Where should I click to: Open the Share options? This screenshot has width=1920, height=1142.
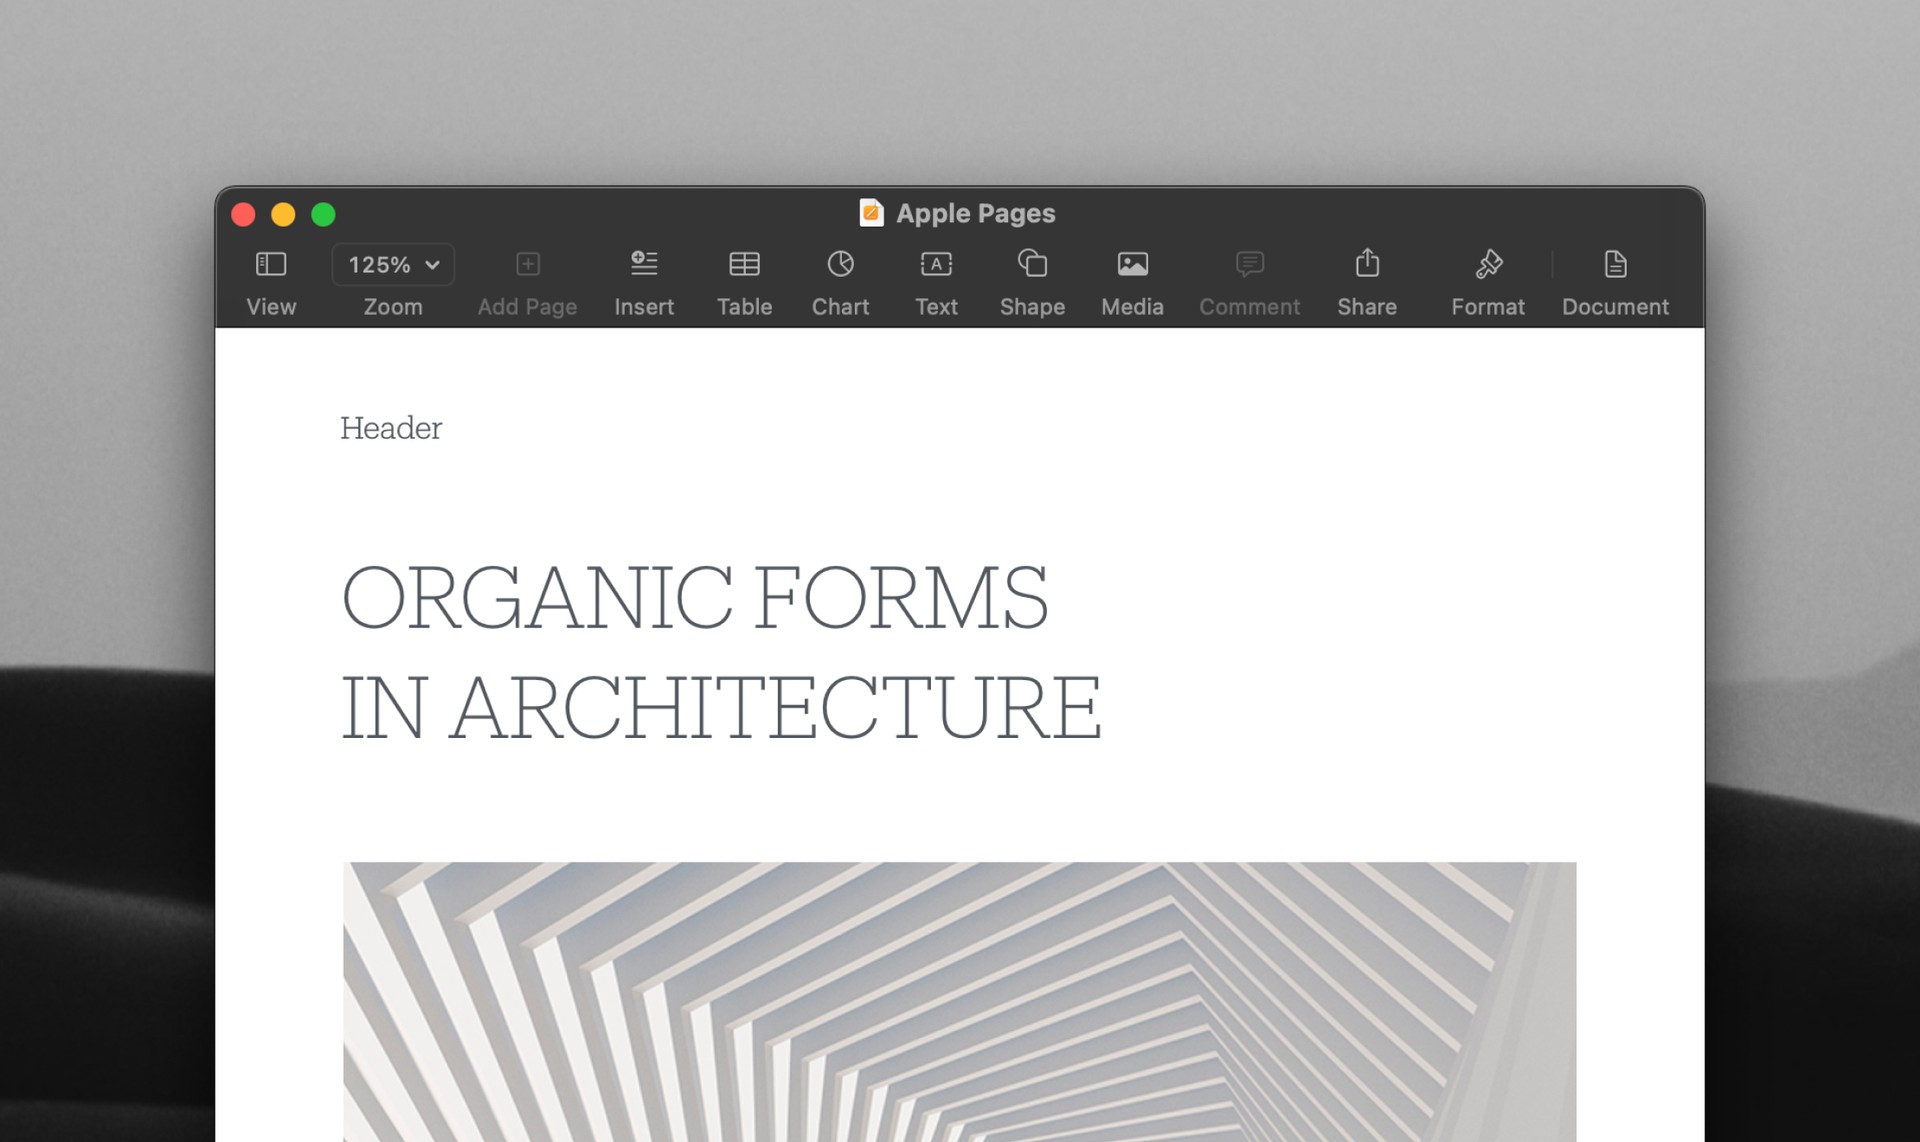pyautogui.click(x=1364, y=280)
